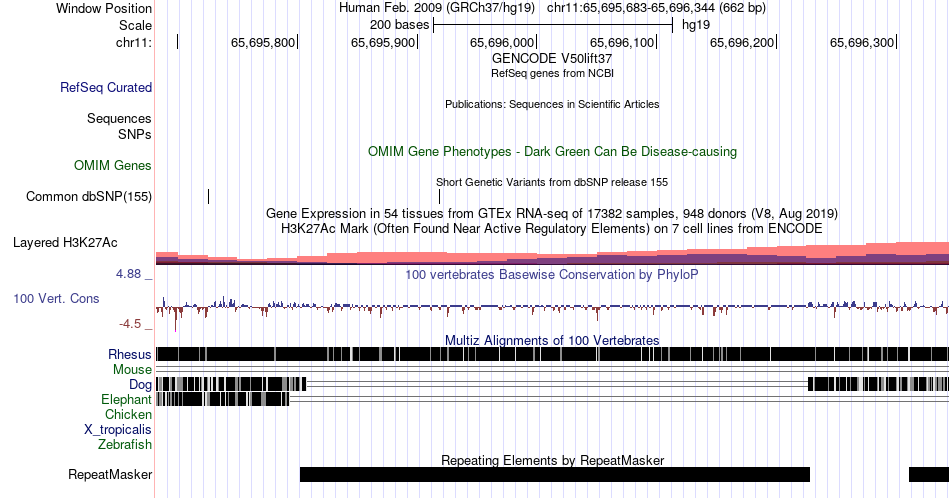The width and height of the screenshot is (950, 498).
Task: Click the GTEx Gene Expression track title
Action: (x=552, y=213)
